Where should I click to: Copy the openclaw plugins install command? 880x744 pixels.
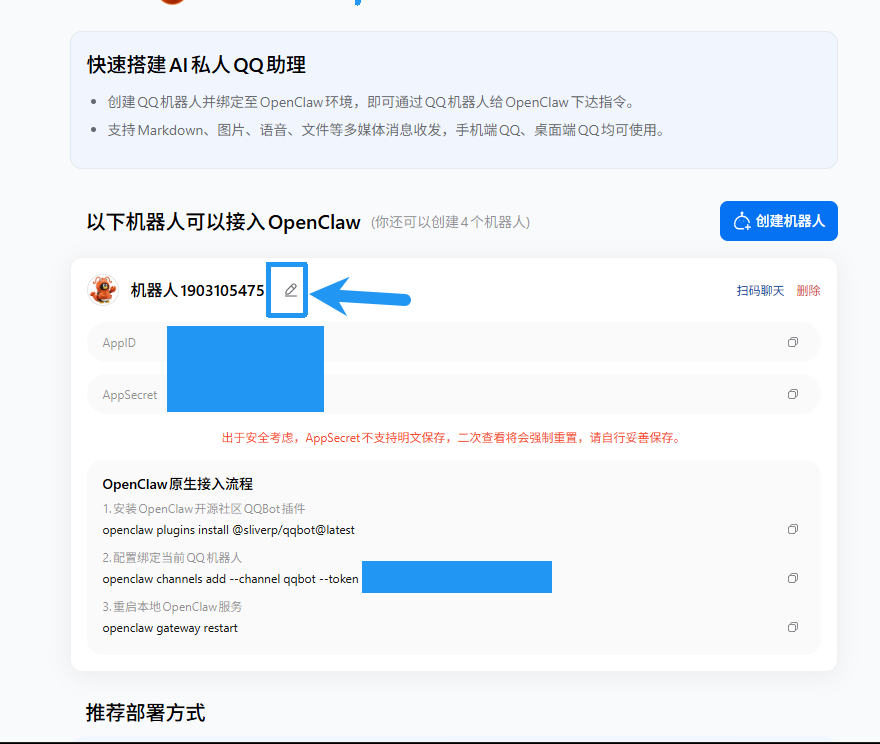tap(792, 529)
